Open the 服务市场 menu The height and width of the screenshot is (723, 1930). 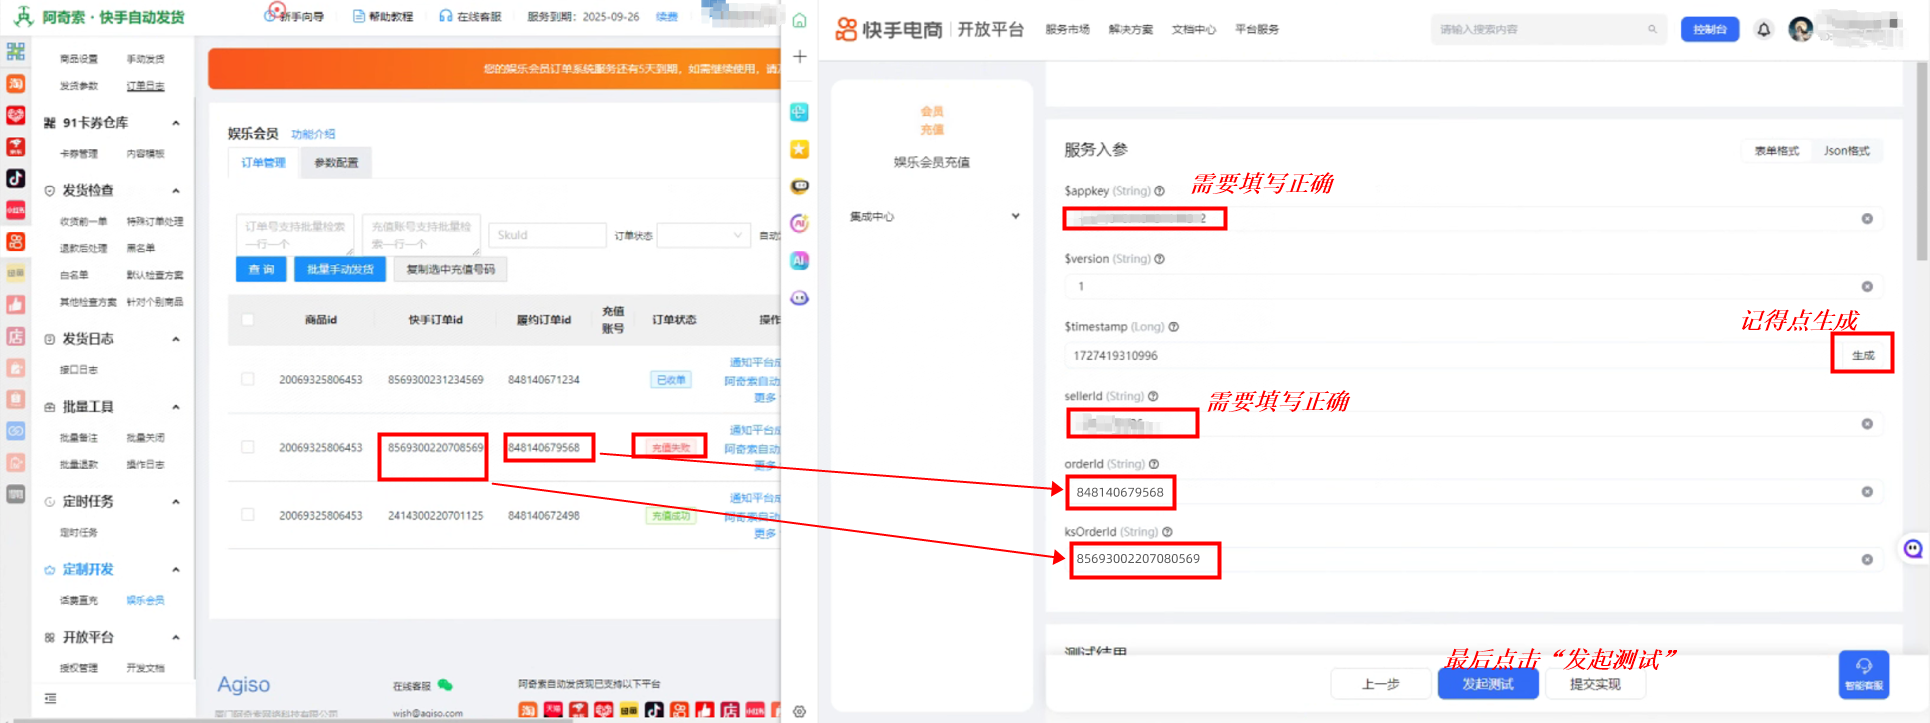(x=1067, y=30)
